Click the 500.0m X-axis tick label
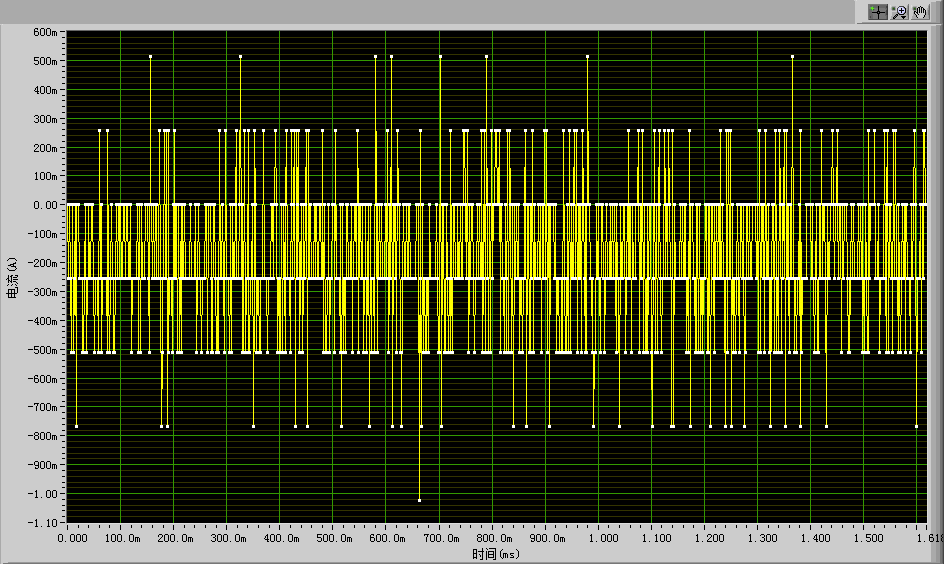Screen dimensions: 944x564 point(334,538)
